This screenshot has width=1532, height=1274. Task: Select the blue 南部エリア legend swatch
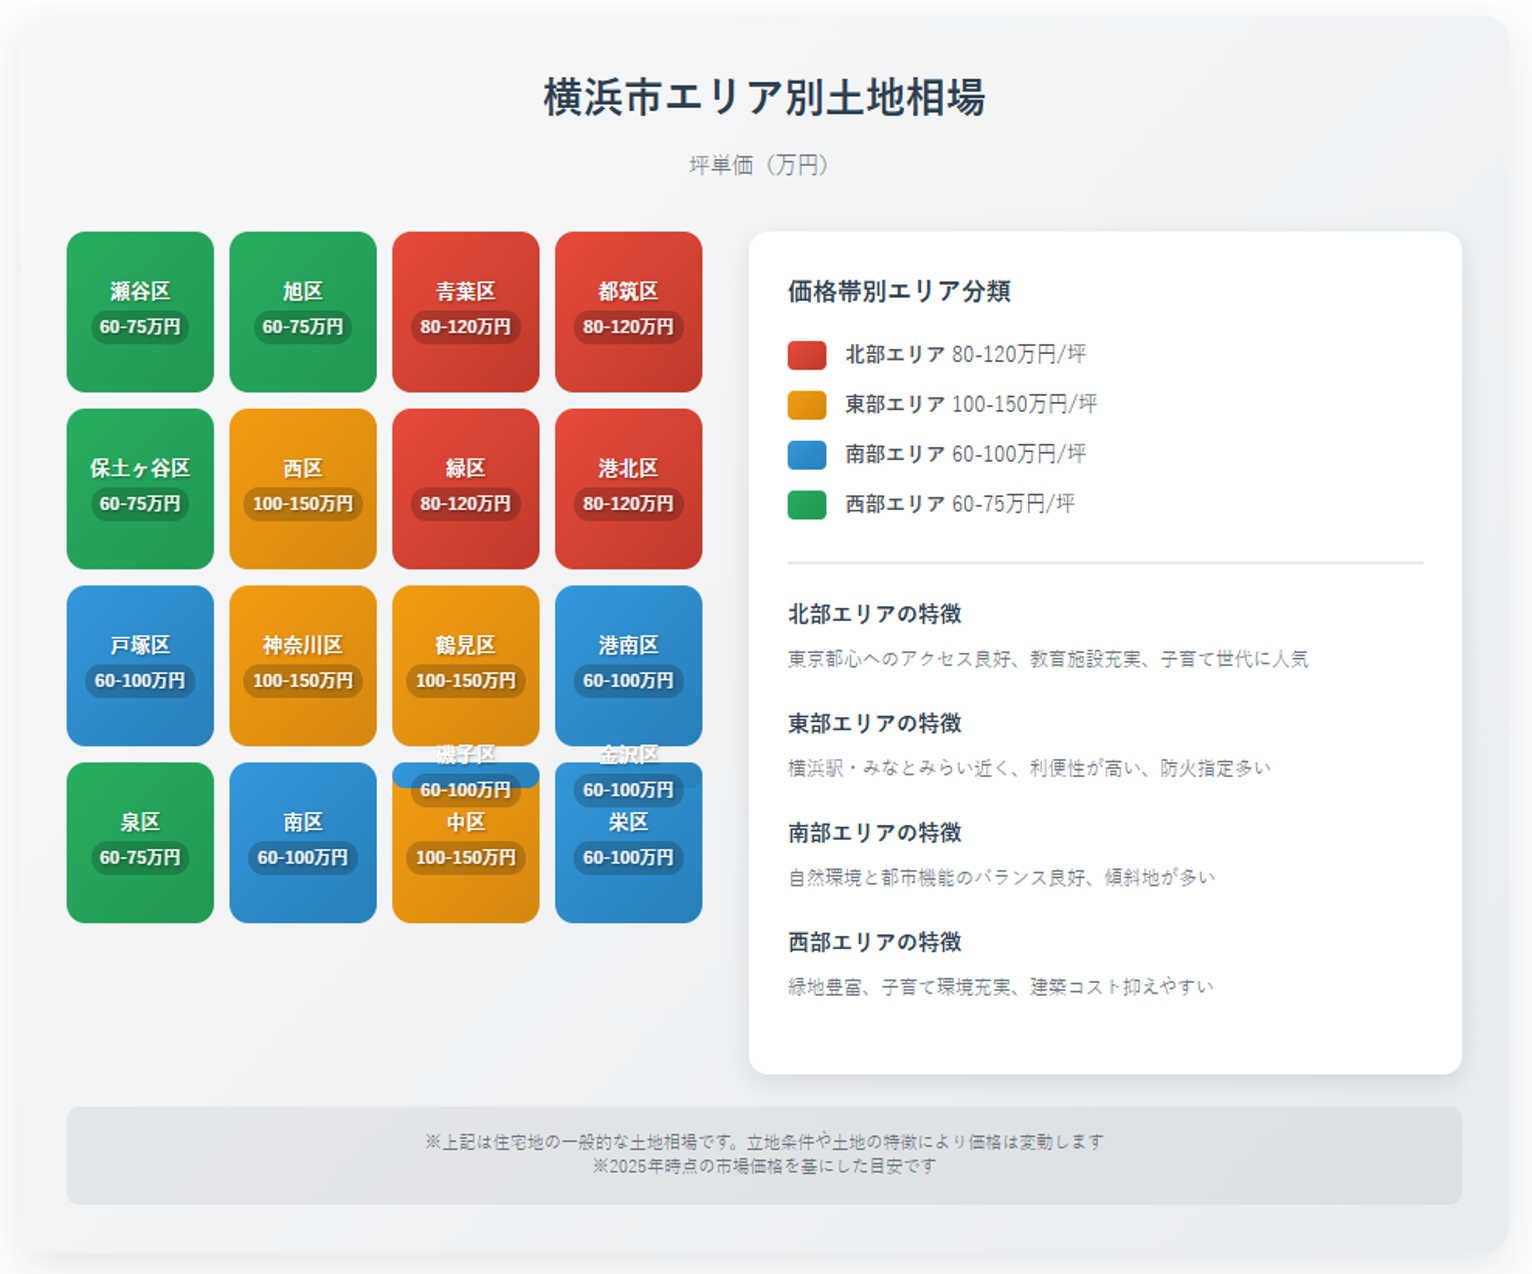point(806,455)
